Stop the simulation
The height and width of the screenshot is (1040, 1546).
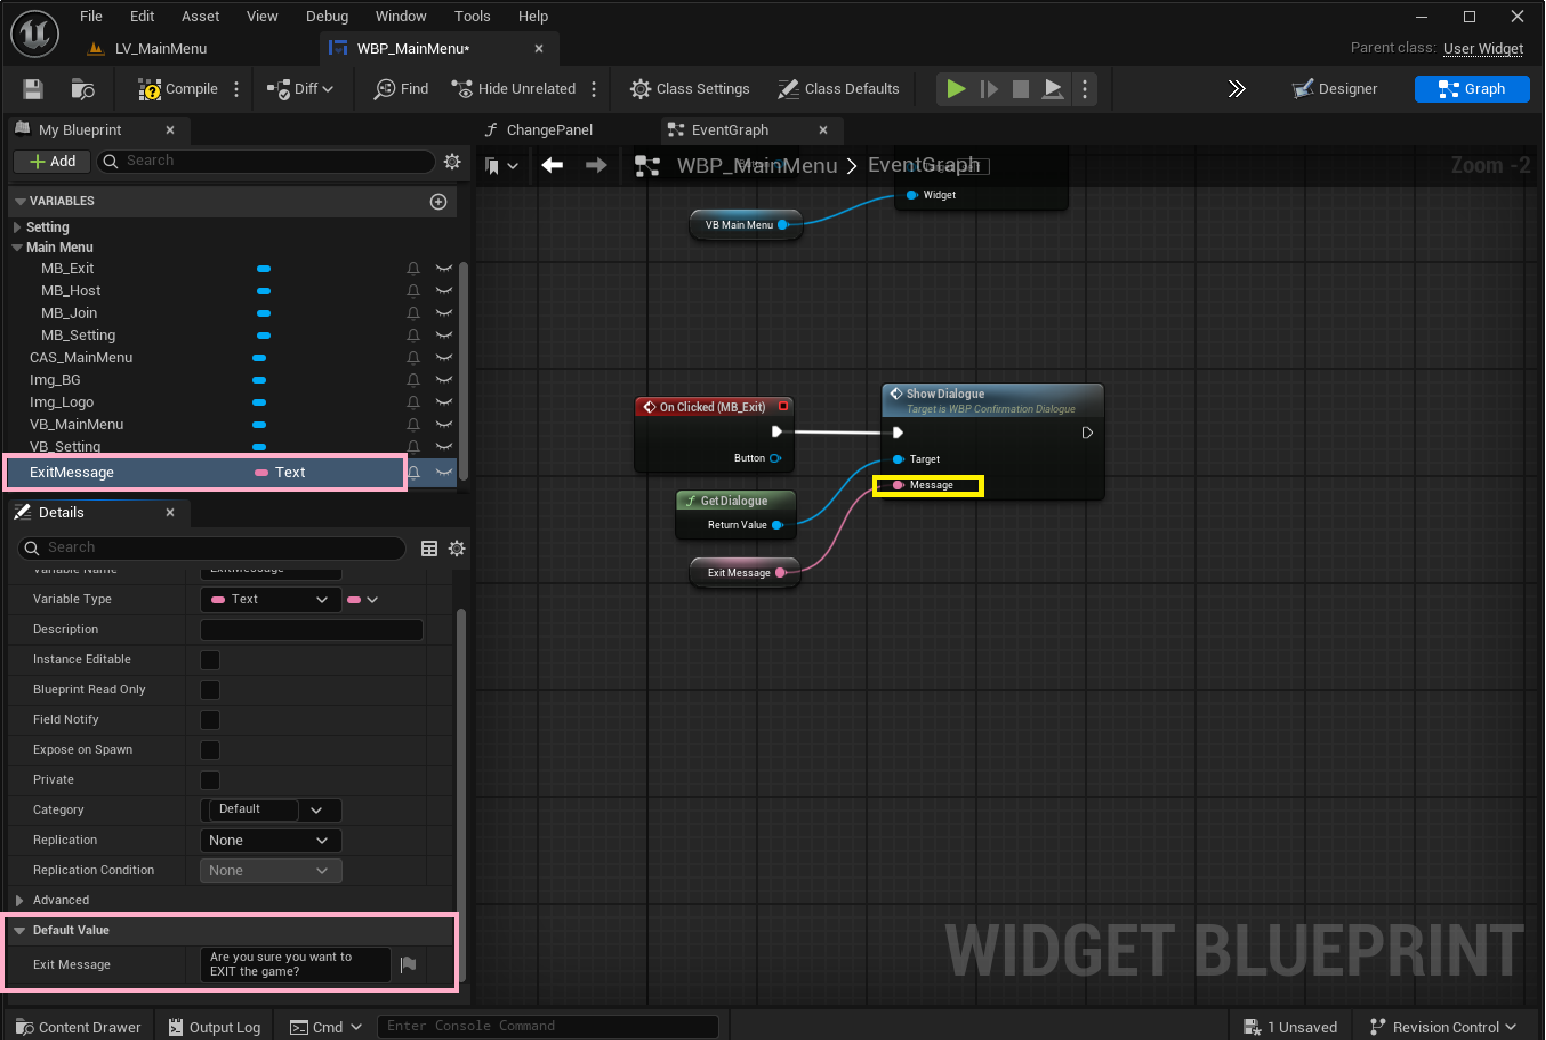coord(1021,89)
